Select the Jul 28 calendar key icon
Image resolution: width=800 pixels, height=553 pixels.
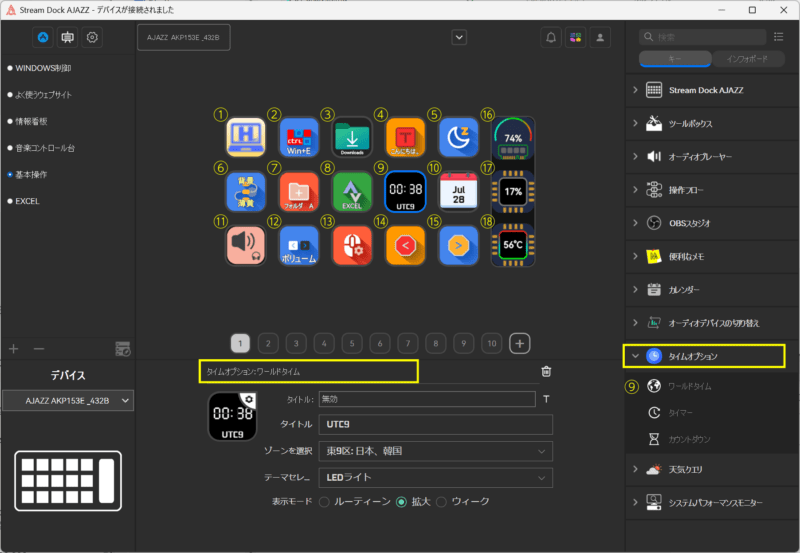458,192
